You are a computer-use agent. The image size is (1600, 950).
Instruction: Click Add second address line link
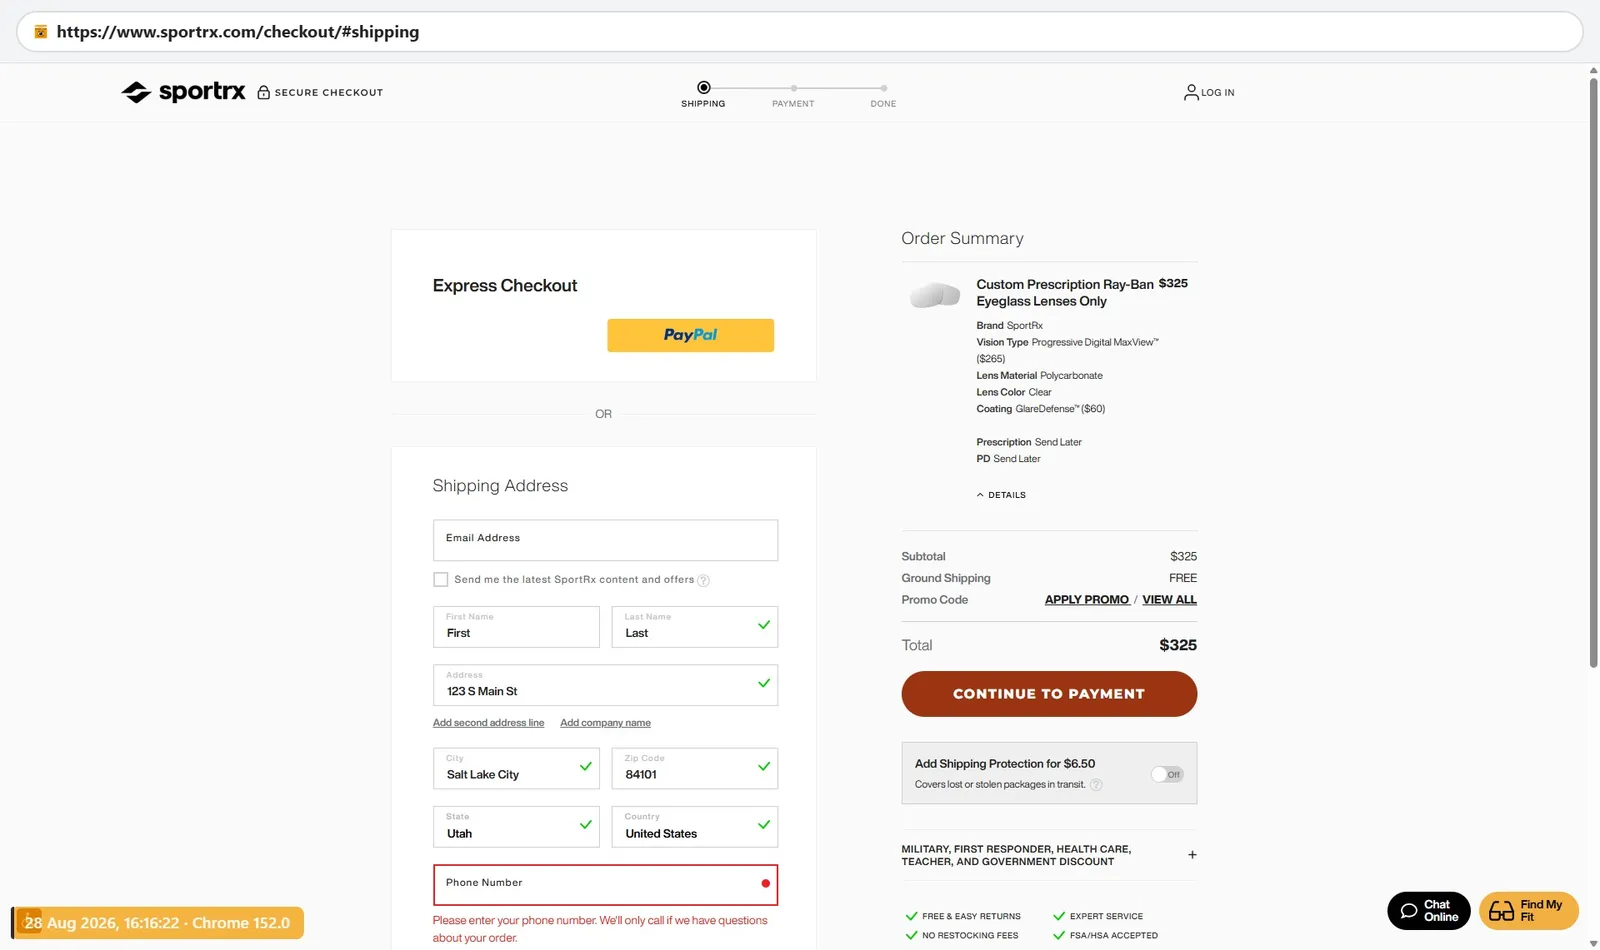tap(489, 723)
